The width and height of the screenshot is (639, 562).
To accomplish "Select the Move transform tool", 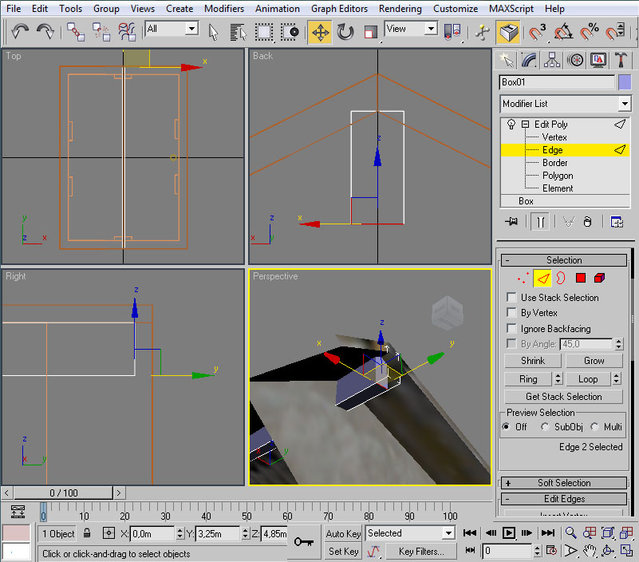I will pyautogui.click(x=320, y=31).
